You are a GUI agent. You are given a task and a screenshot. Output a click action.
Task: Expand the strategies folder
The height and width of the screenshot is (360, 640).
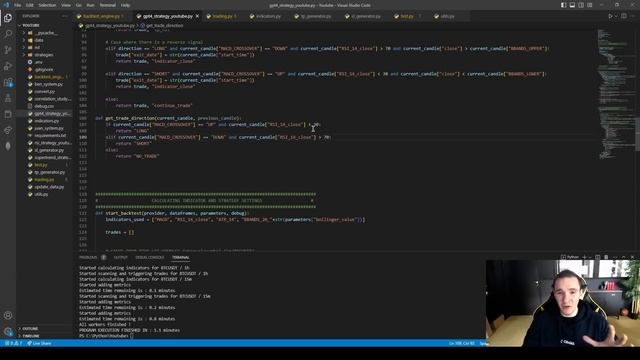(44, 55)
